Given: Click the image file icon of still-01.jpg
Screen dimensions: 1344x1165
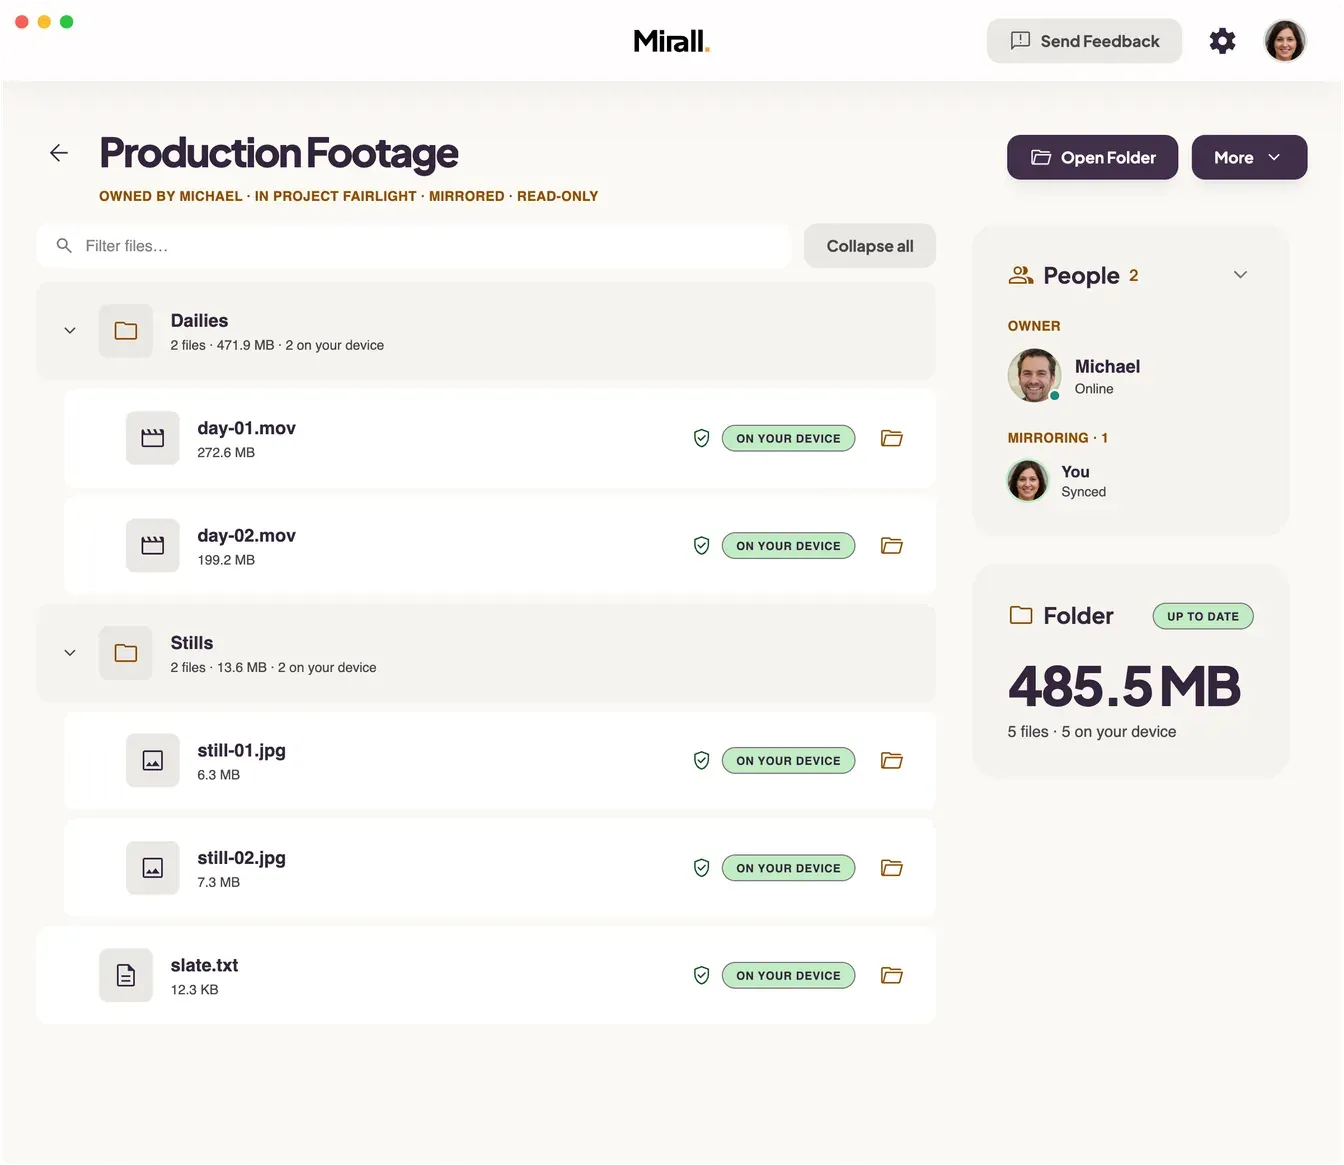Looking at the screenshot, I should click(x=153, y=761).
